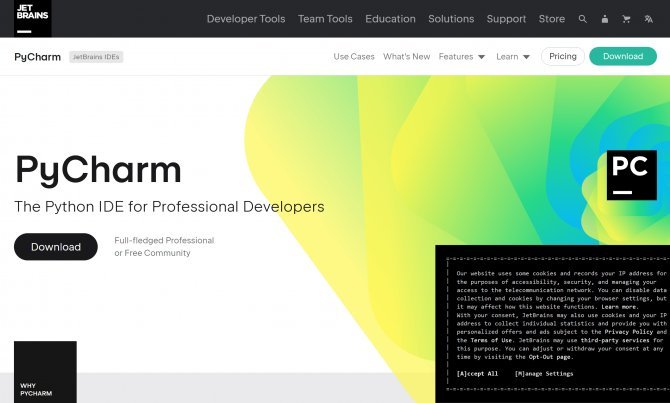Click 'or Free Community' text
670x403 pixels.
pos(152,253)
